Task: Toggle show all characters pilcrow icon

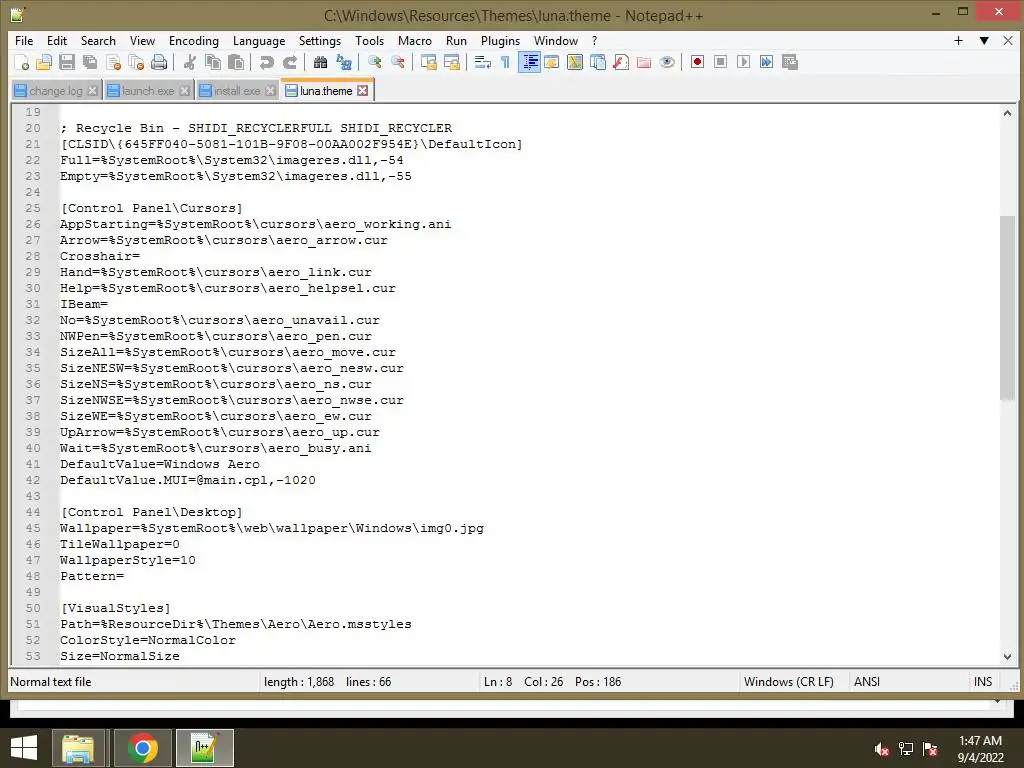Action: (x=505, y=62)
